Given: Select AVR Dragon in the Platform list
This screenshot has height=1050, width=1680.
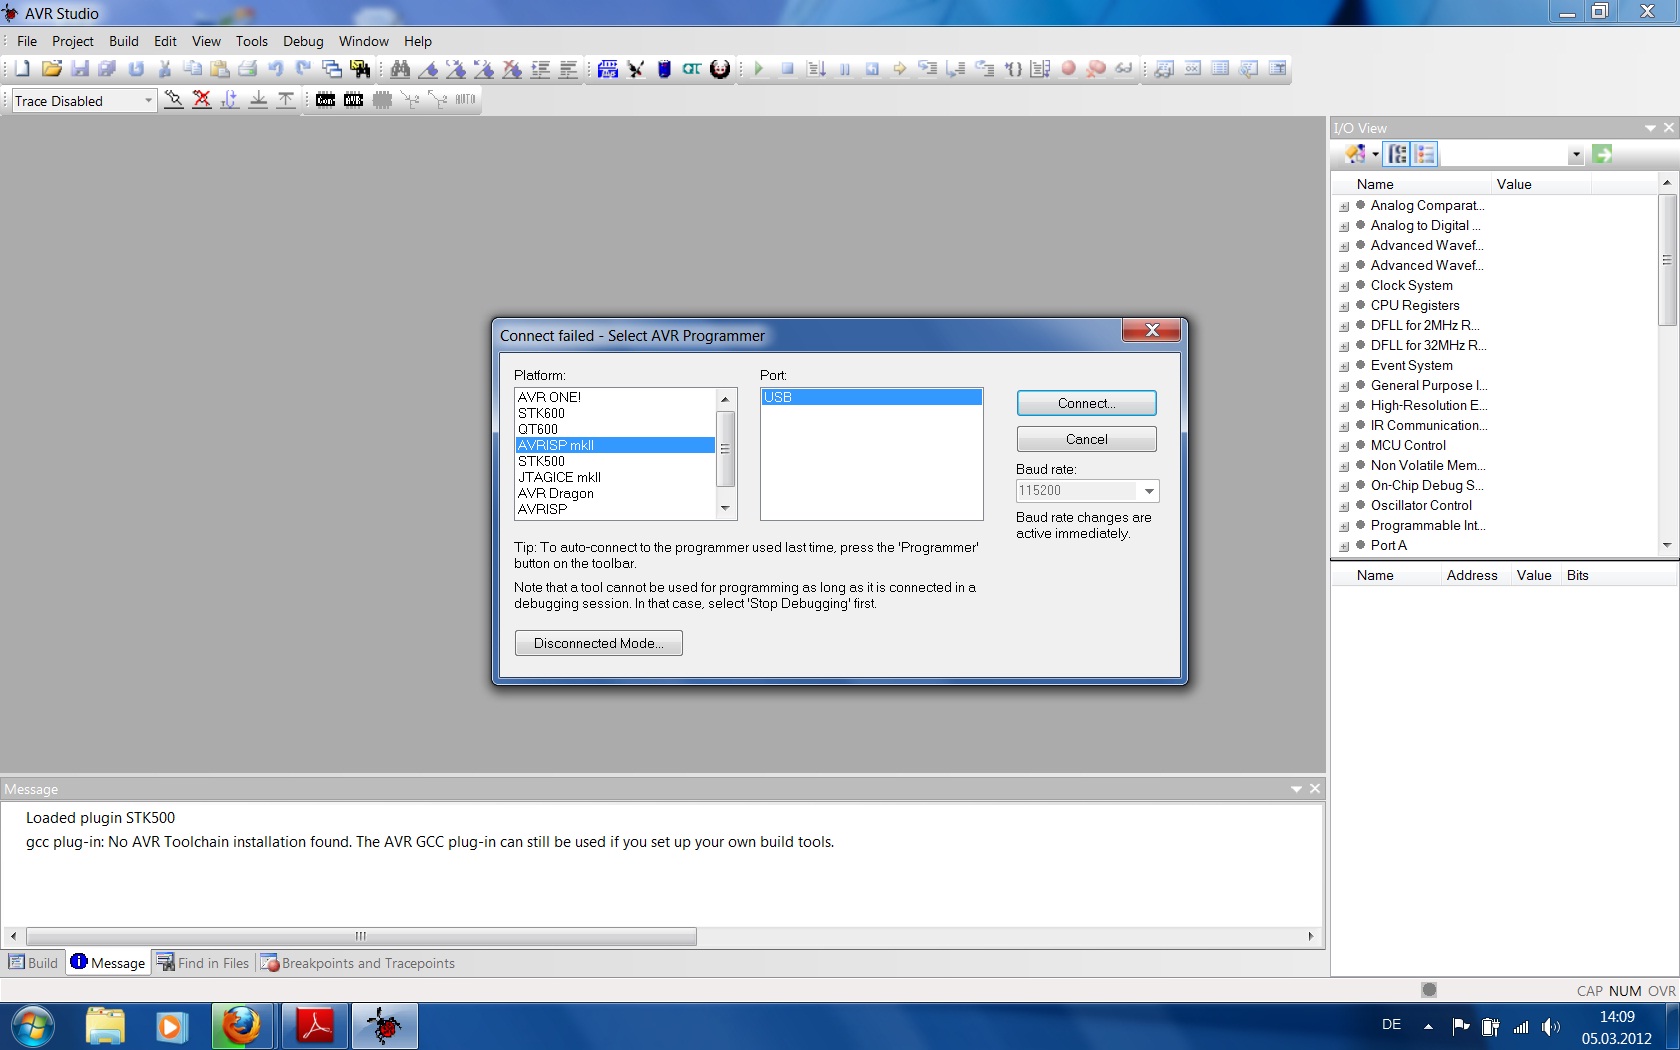Looking at the screenshot, I should [x=615, y=493].
